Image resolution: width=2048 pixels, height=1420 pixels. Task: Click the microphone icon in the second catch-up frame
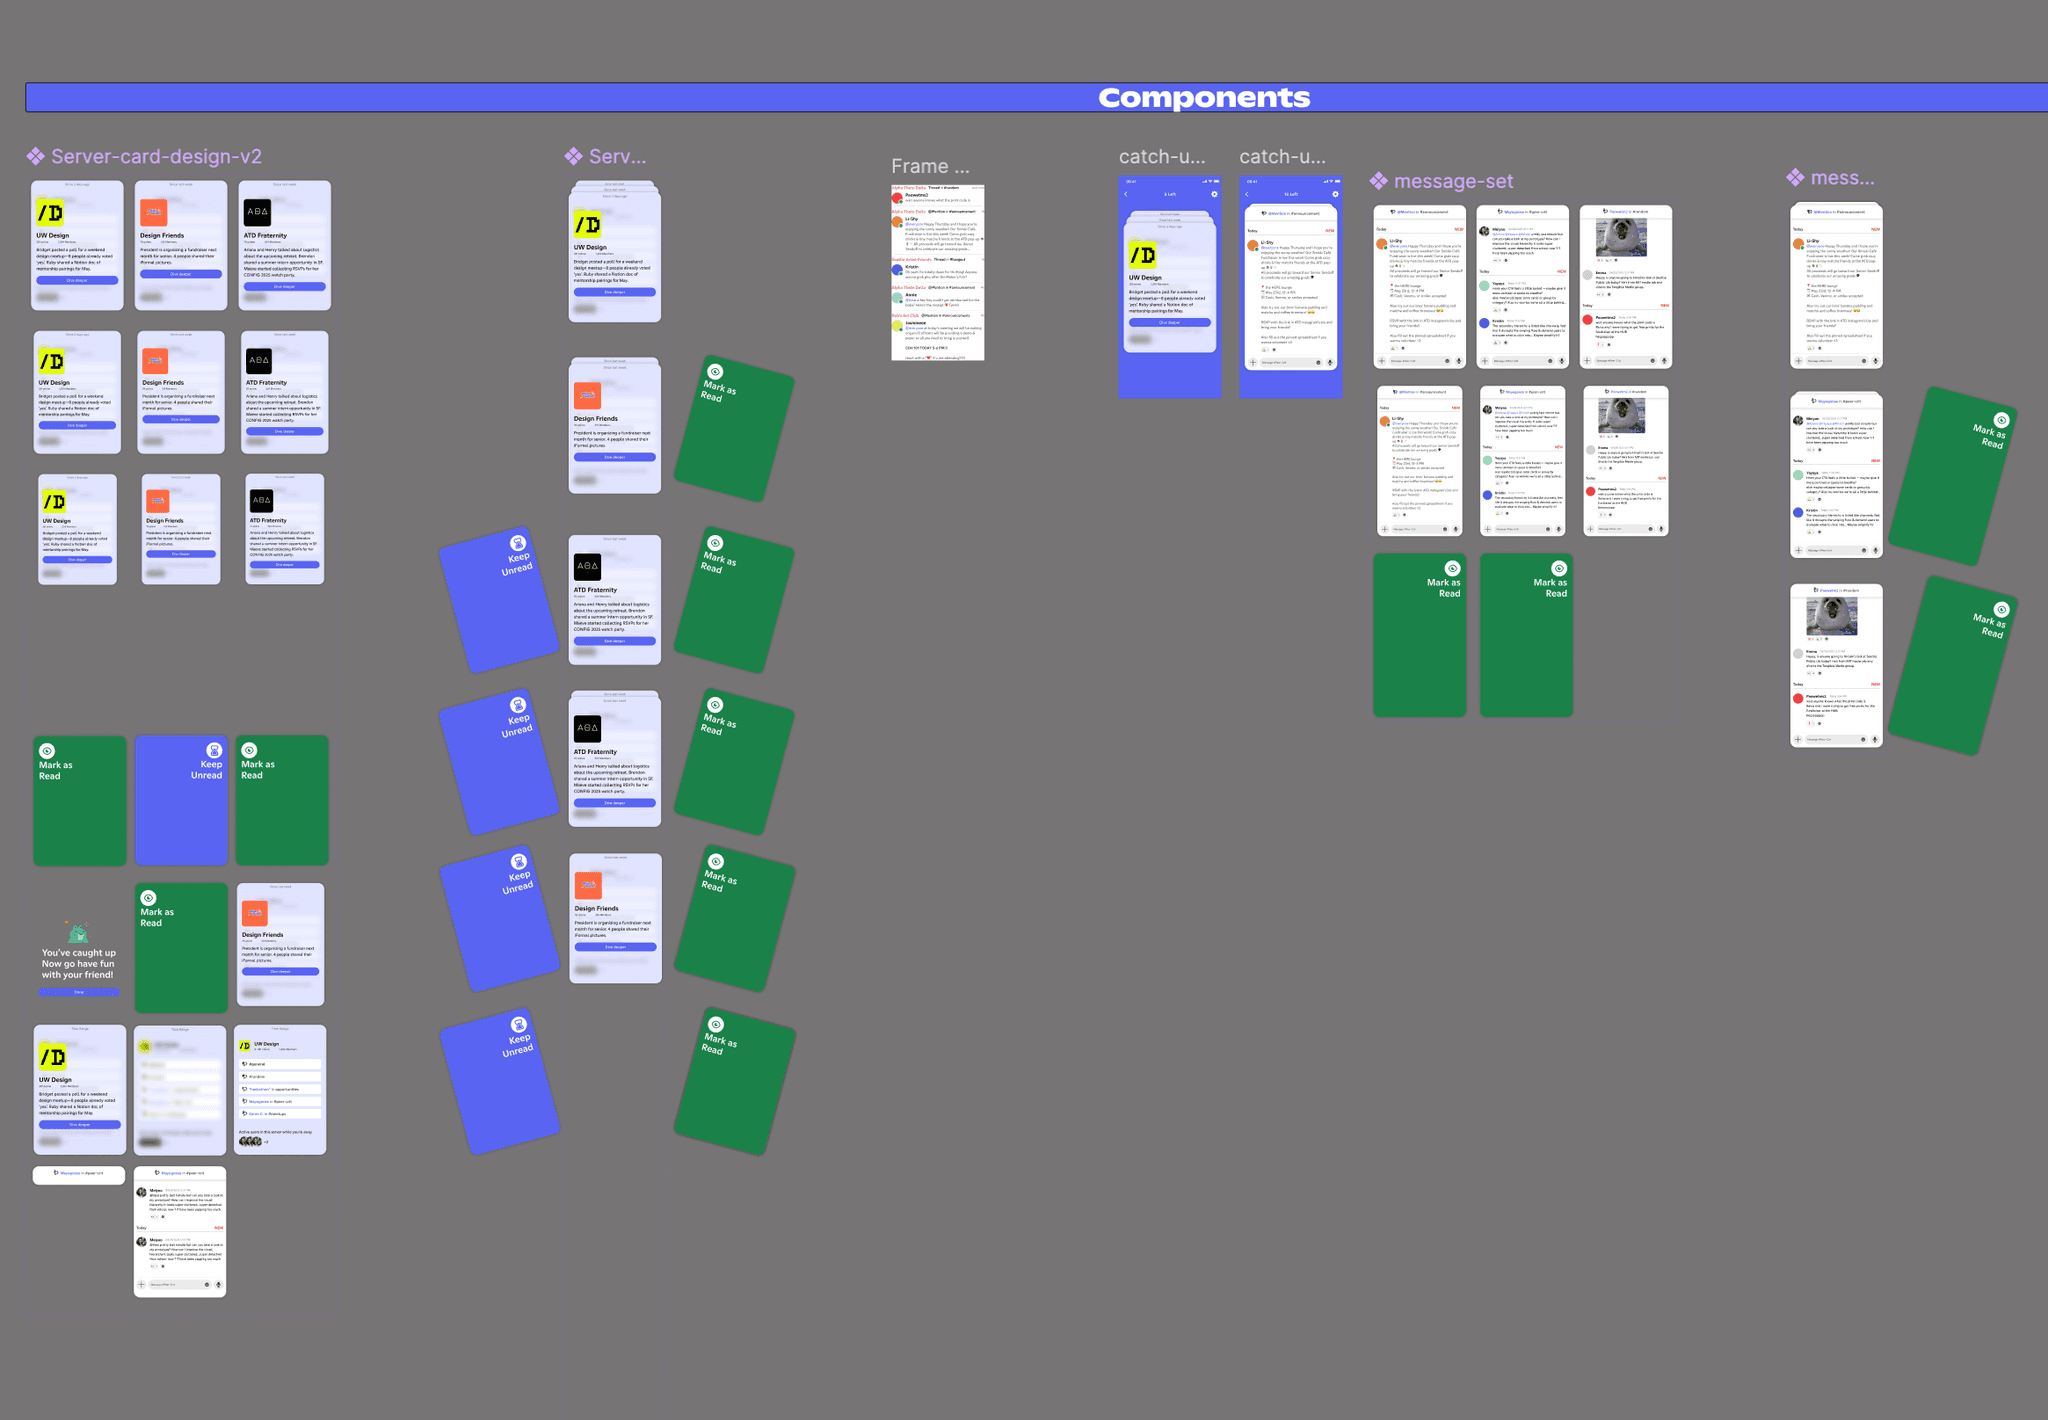[1330, 363]
